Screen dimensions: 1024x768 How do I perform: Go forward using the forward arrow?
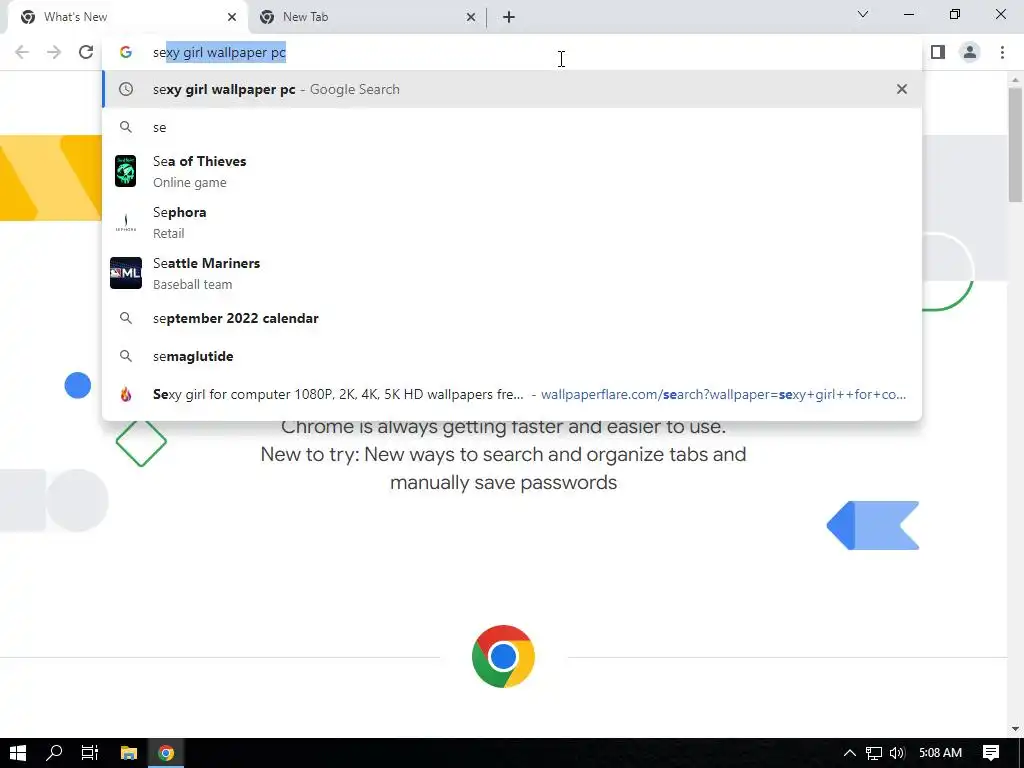54,52
